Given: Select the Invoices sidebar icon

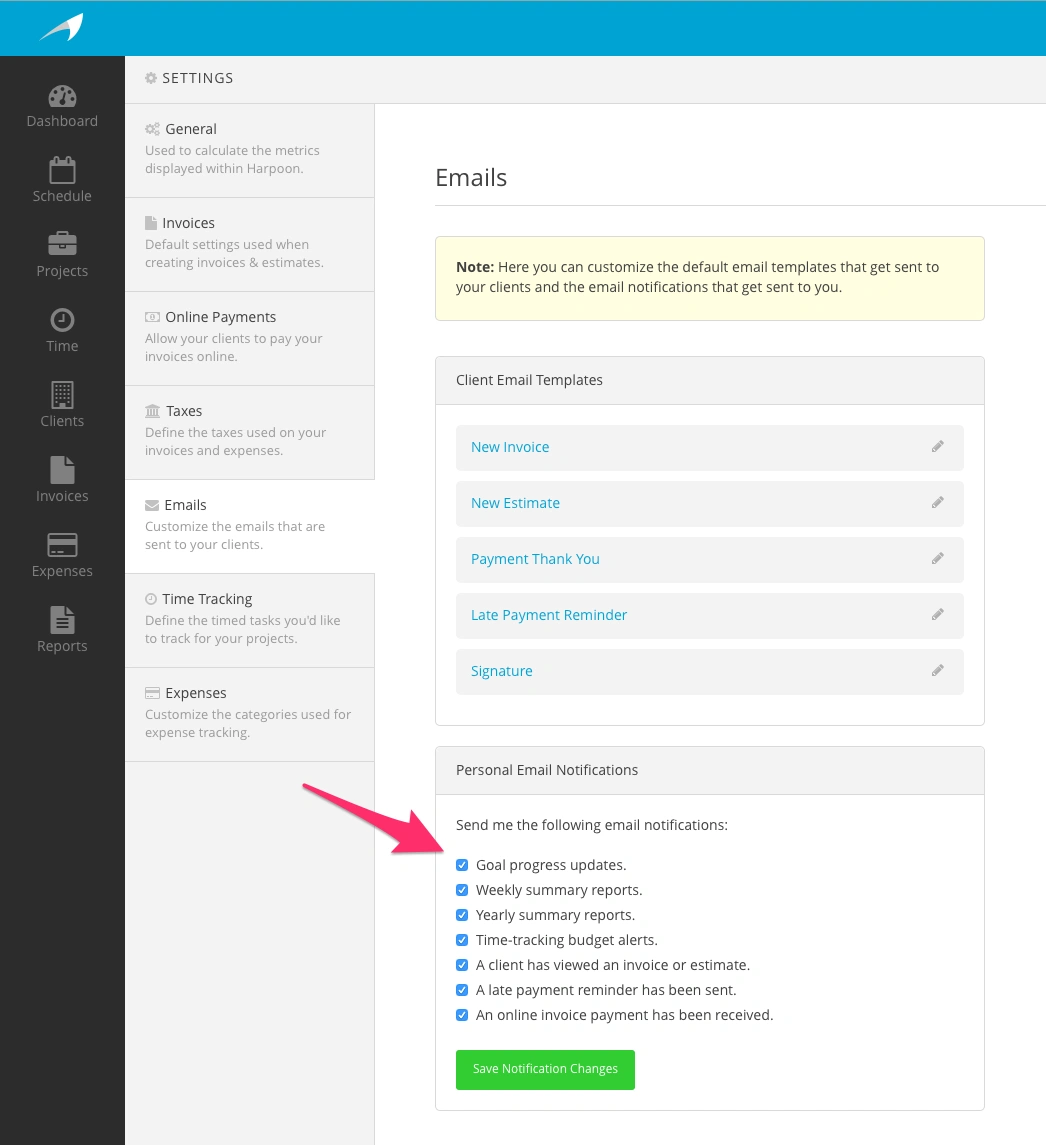Looking at the screenshot, I should [x=62, y=479].
